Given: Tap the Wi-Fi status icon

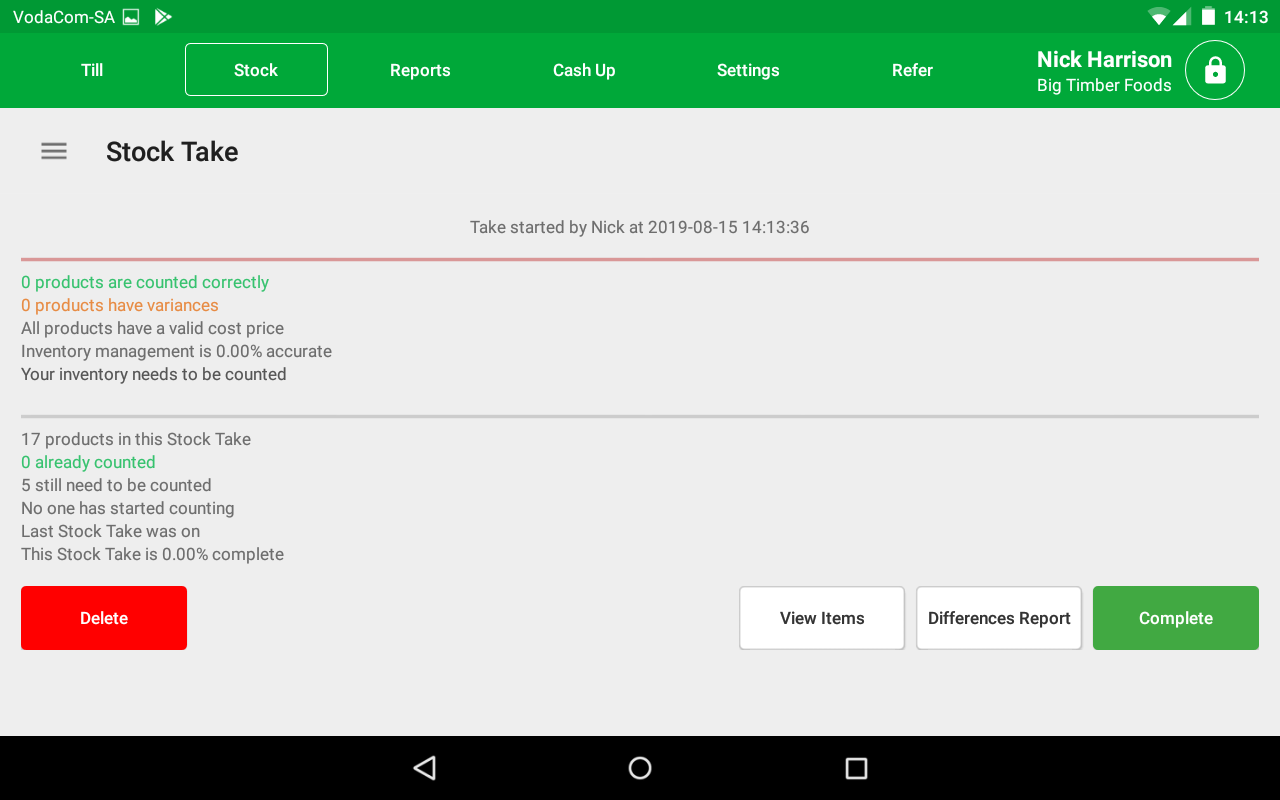Looking at the screenshot, I should point(1159,17).
